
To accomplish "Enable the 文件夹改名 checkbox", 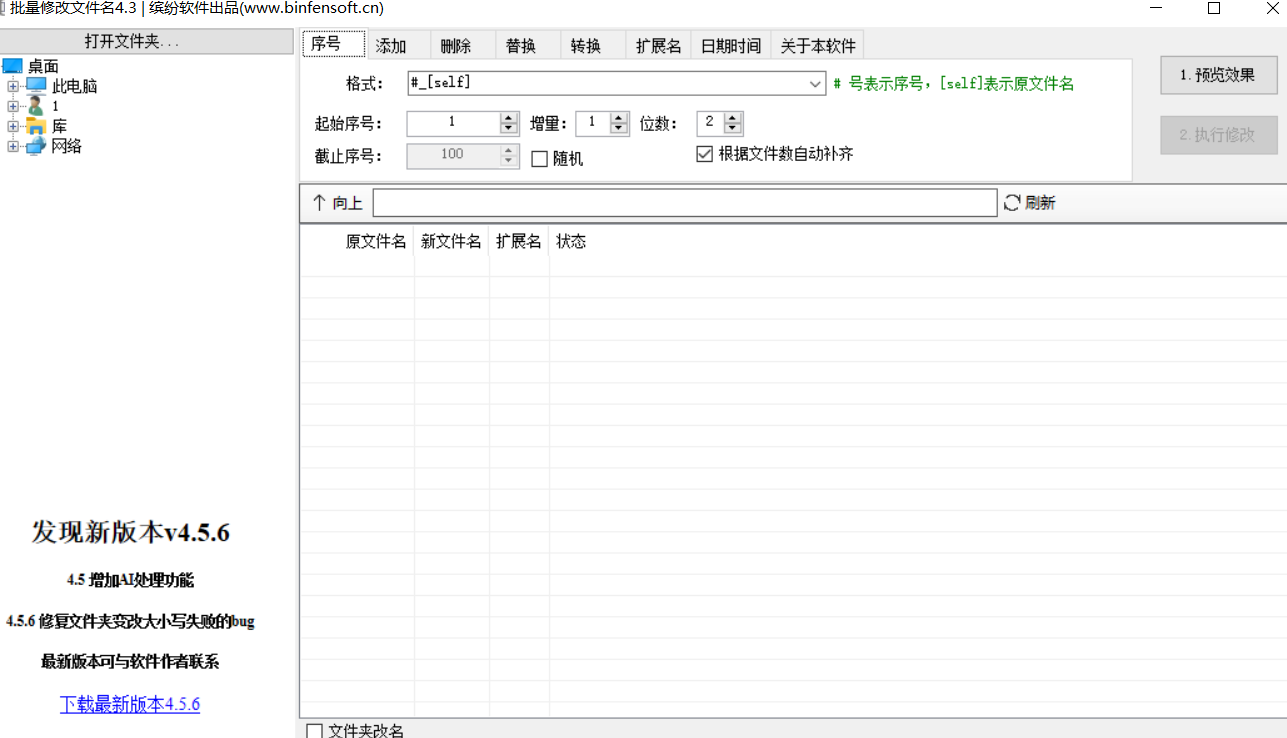I will (x=315, y=732).
